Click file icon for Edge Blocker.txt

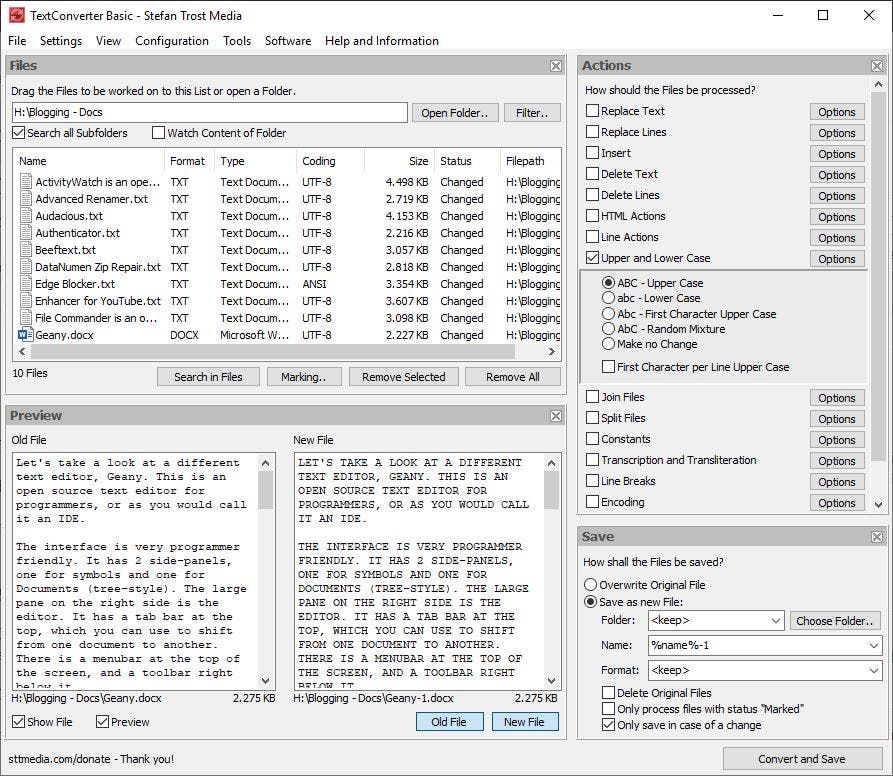click(x=26, y=284)
